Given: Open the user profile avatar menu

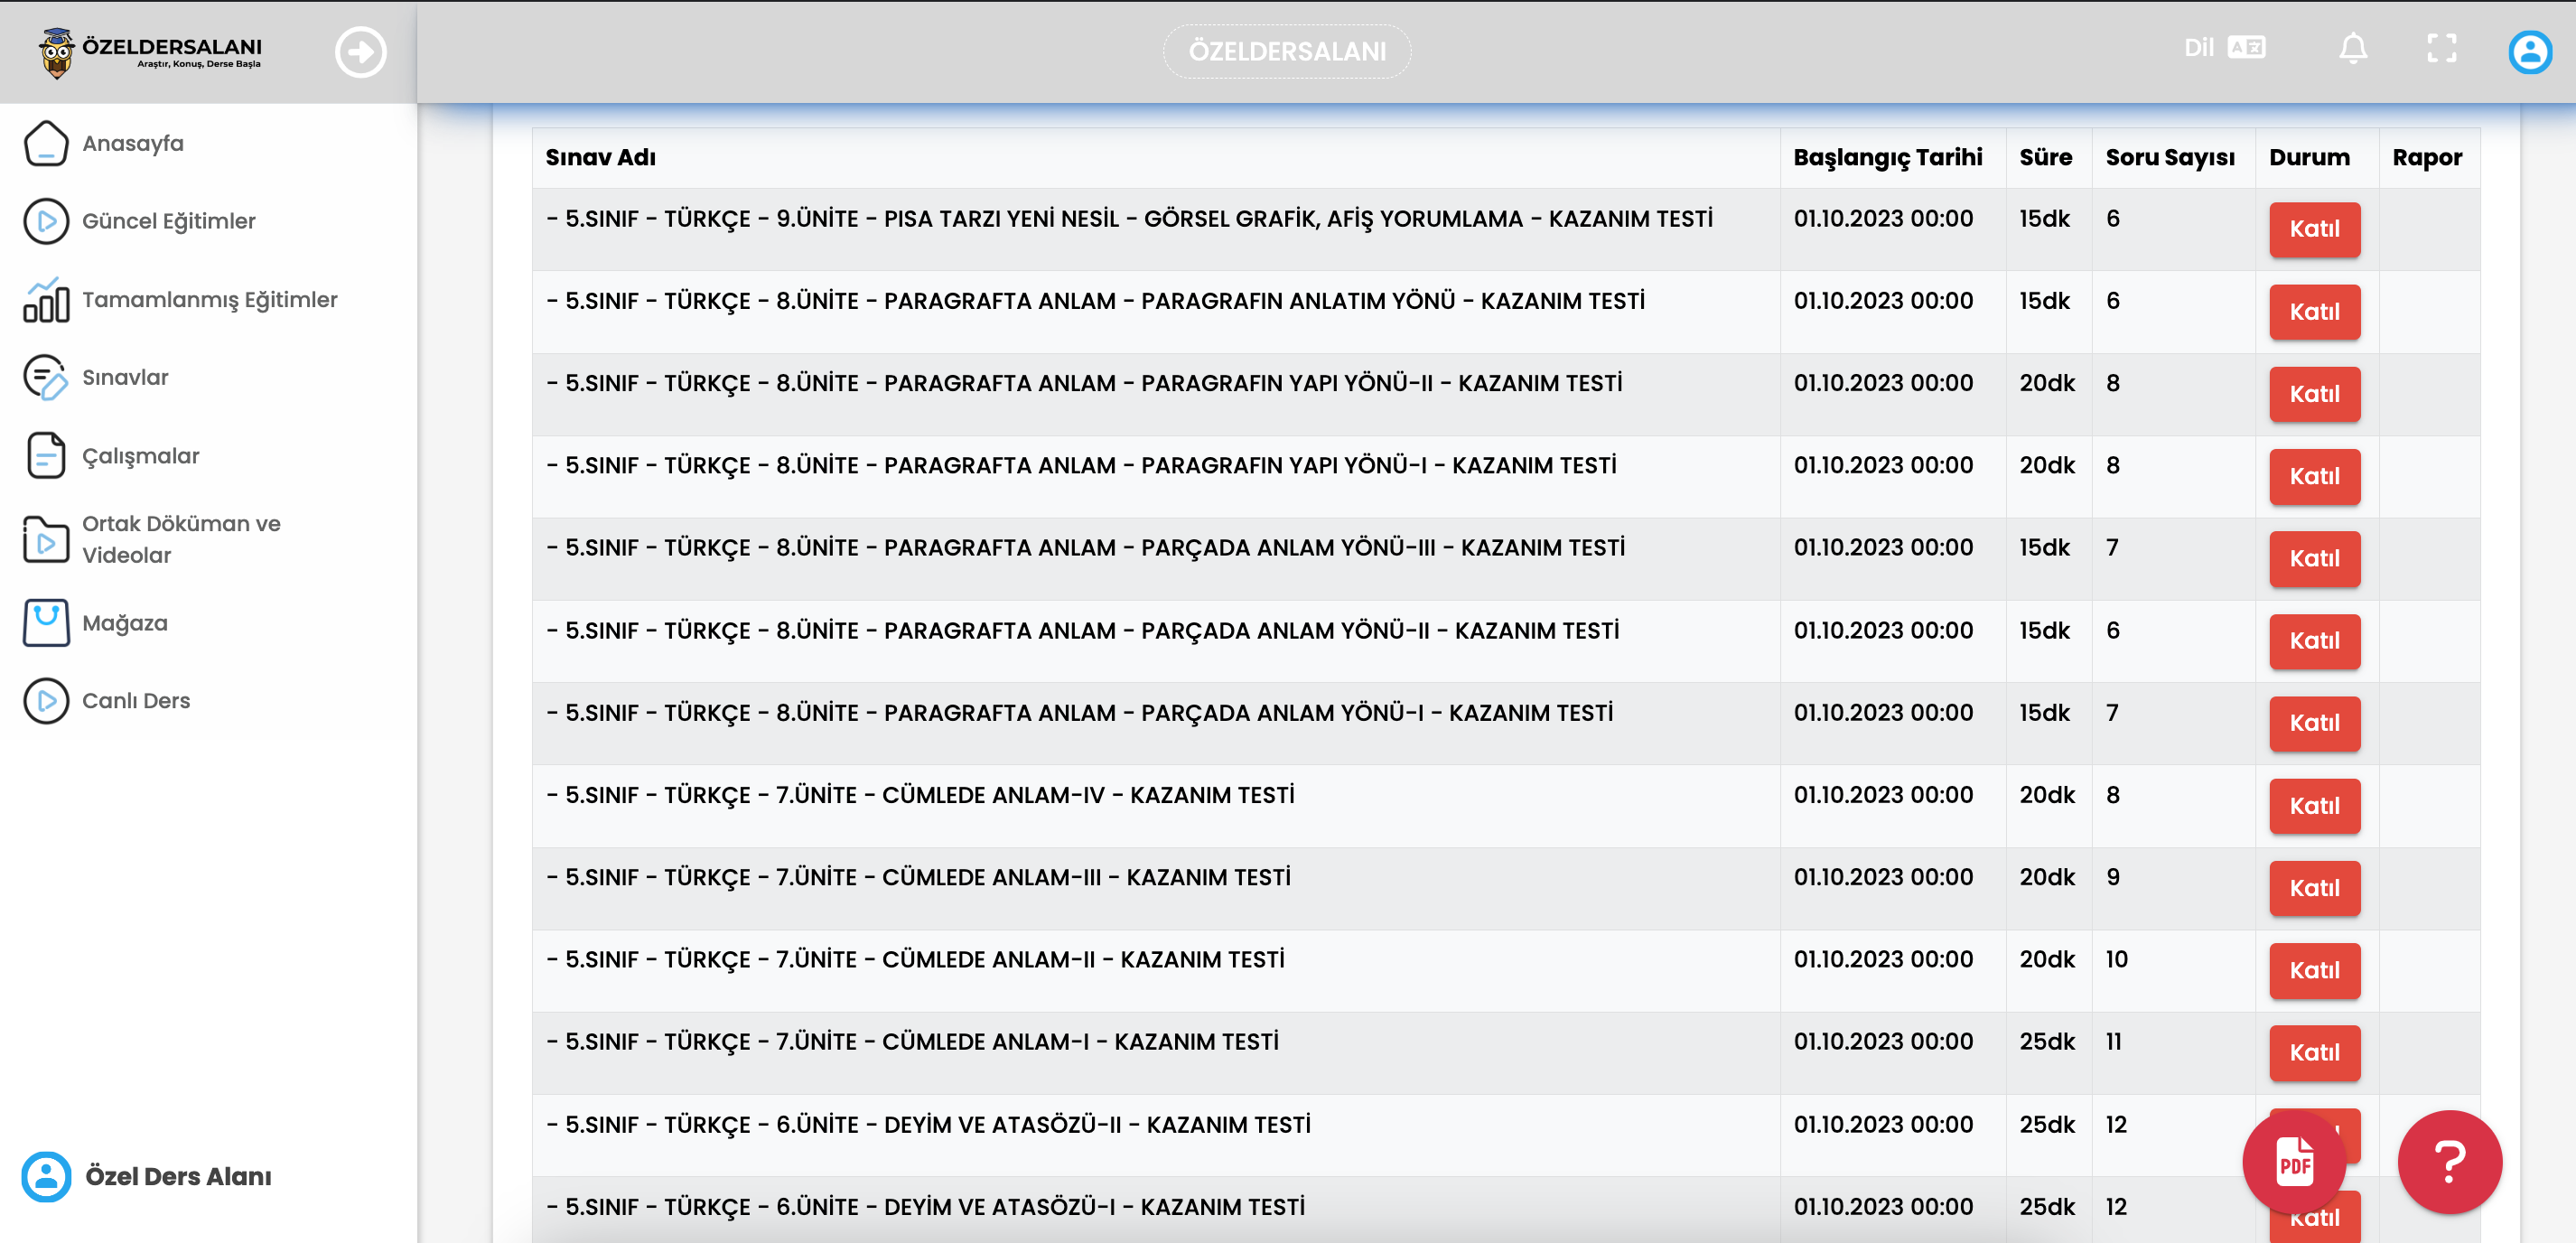Looking at the screenshot, I should click(2529, 52).
